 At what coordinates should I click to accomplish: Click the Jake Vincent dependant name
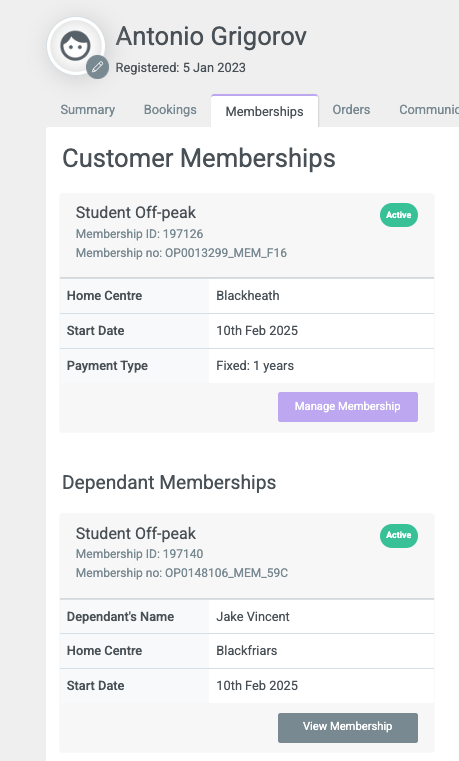coord(253,616)
